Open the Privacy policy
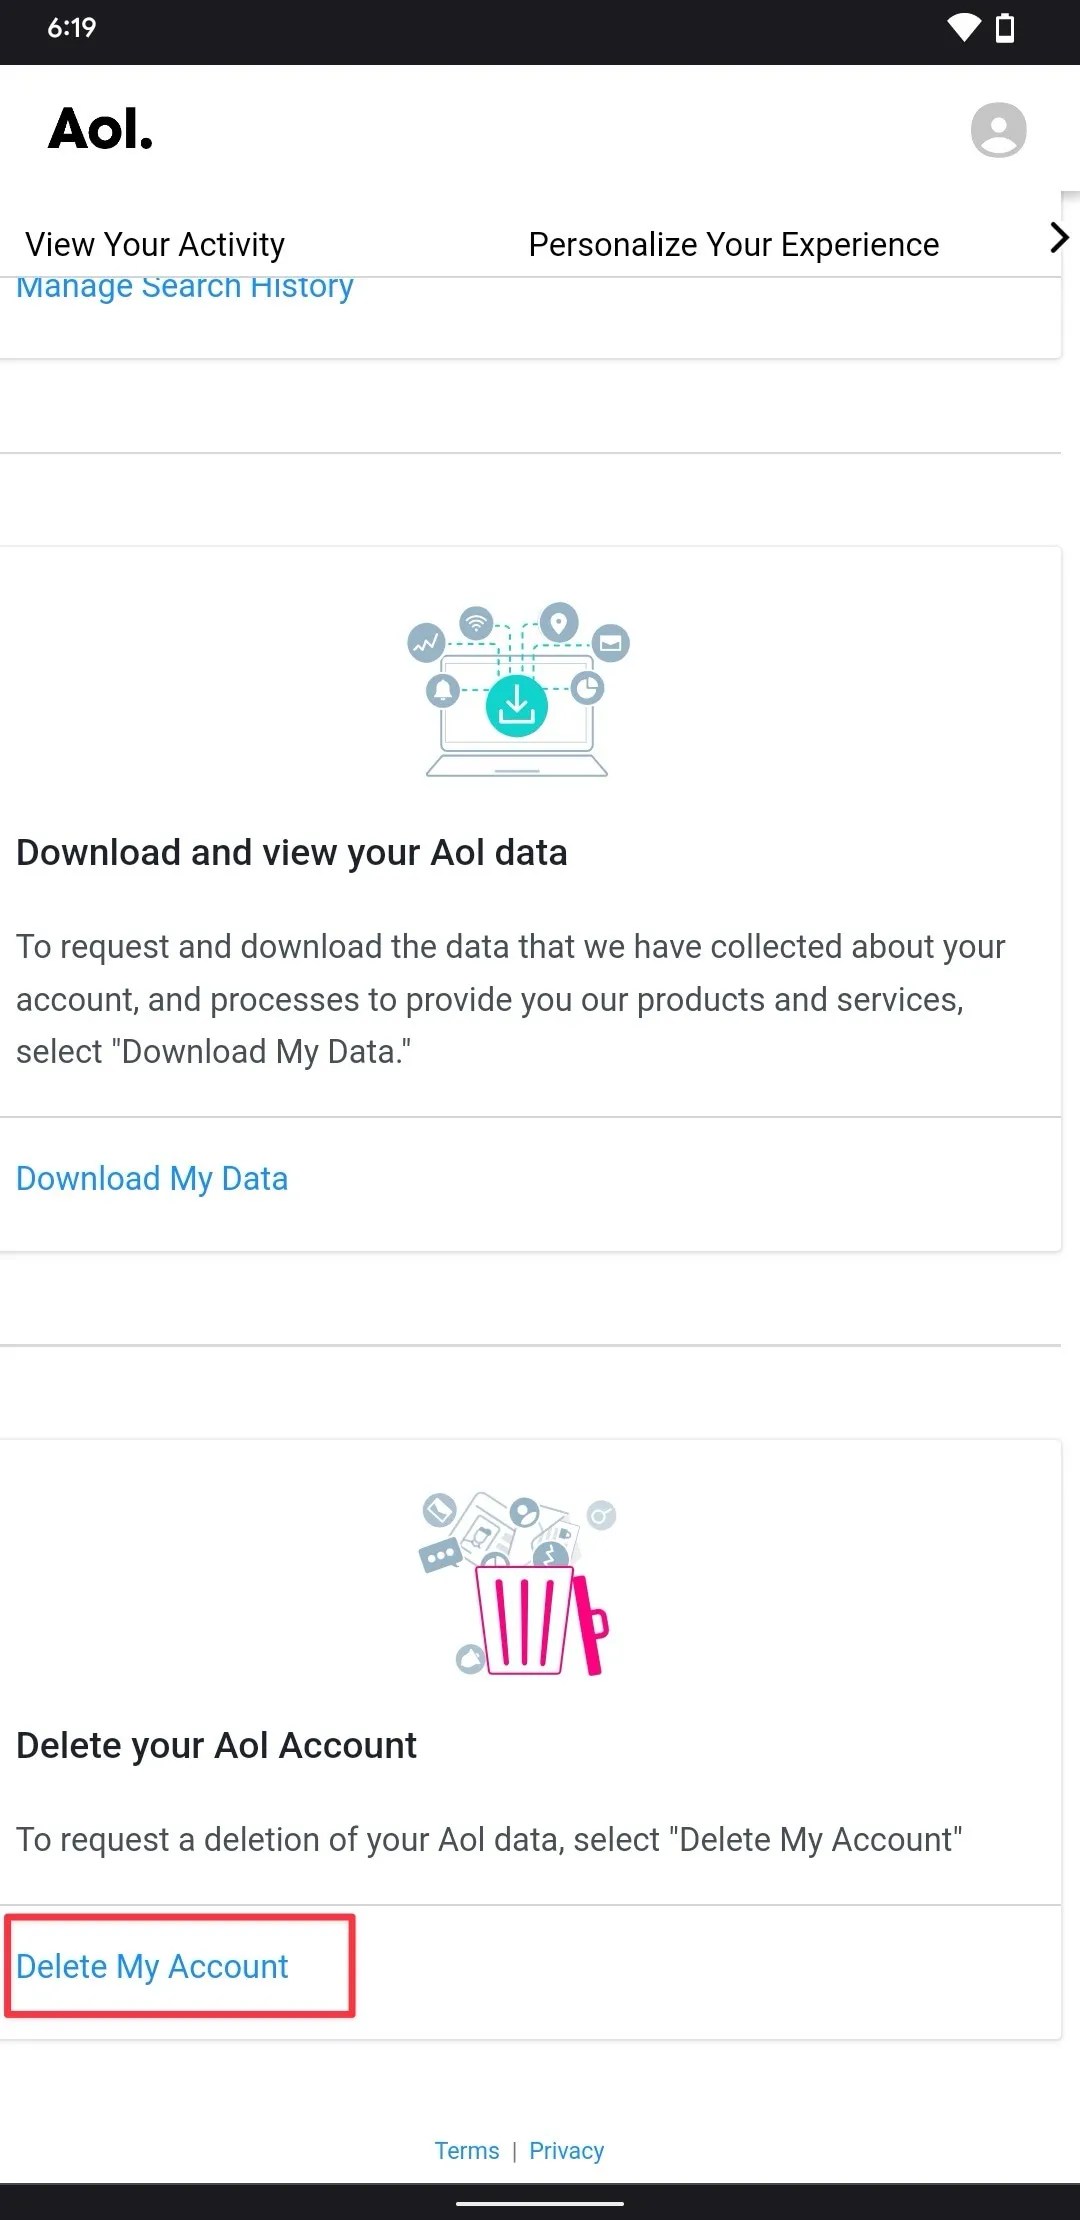The height and width of the screenshot is (2220, 1080). [x=566, y=2149]
